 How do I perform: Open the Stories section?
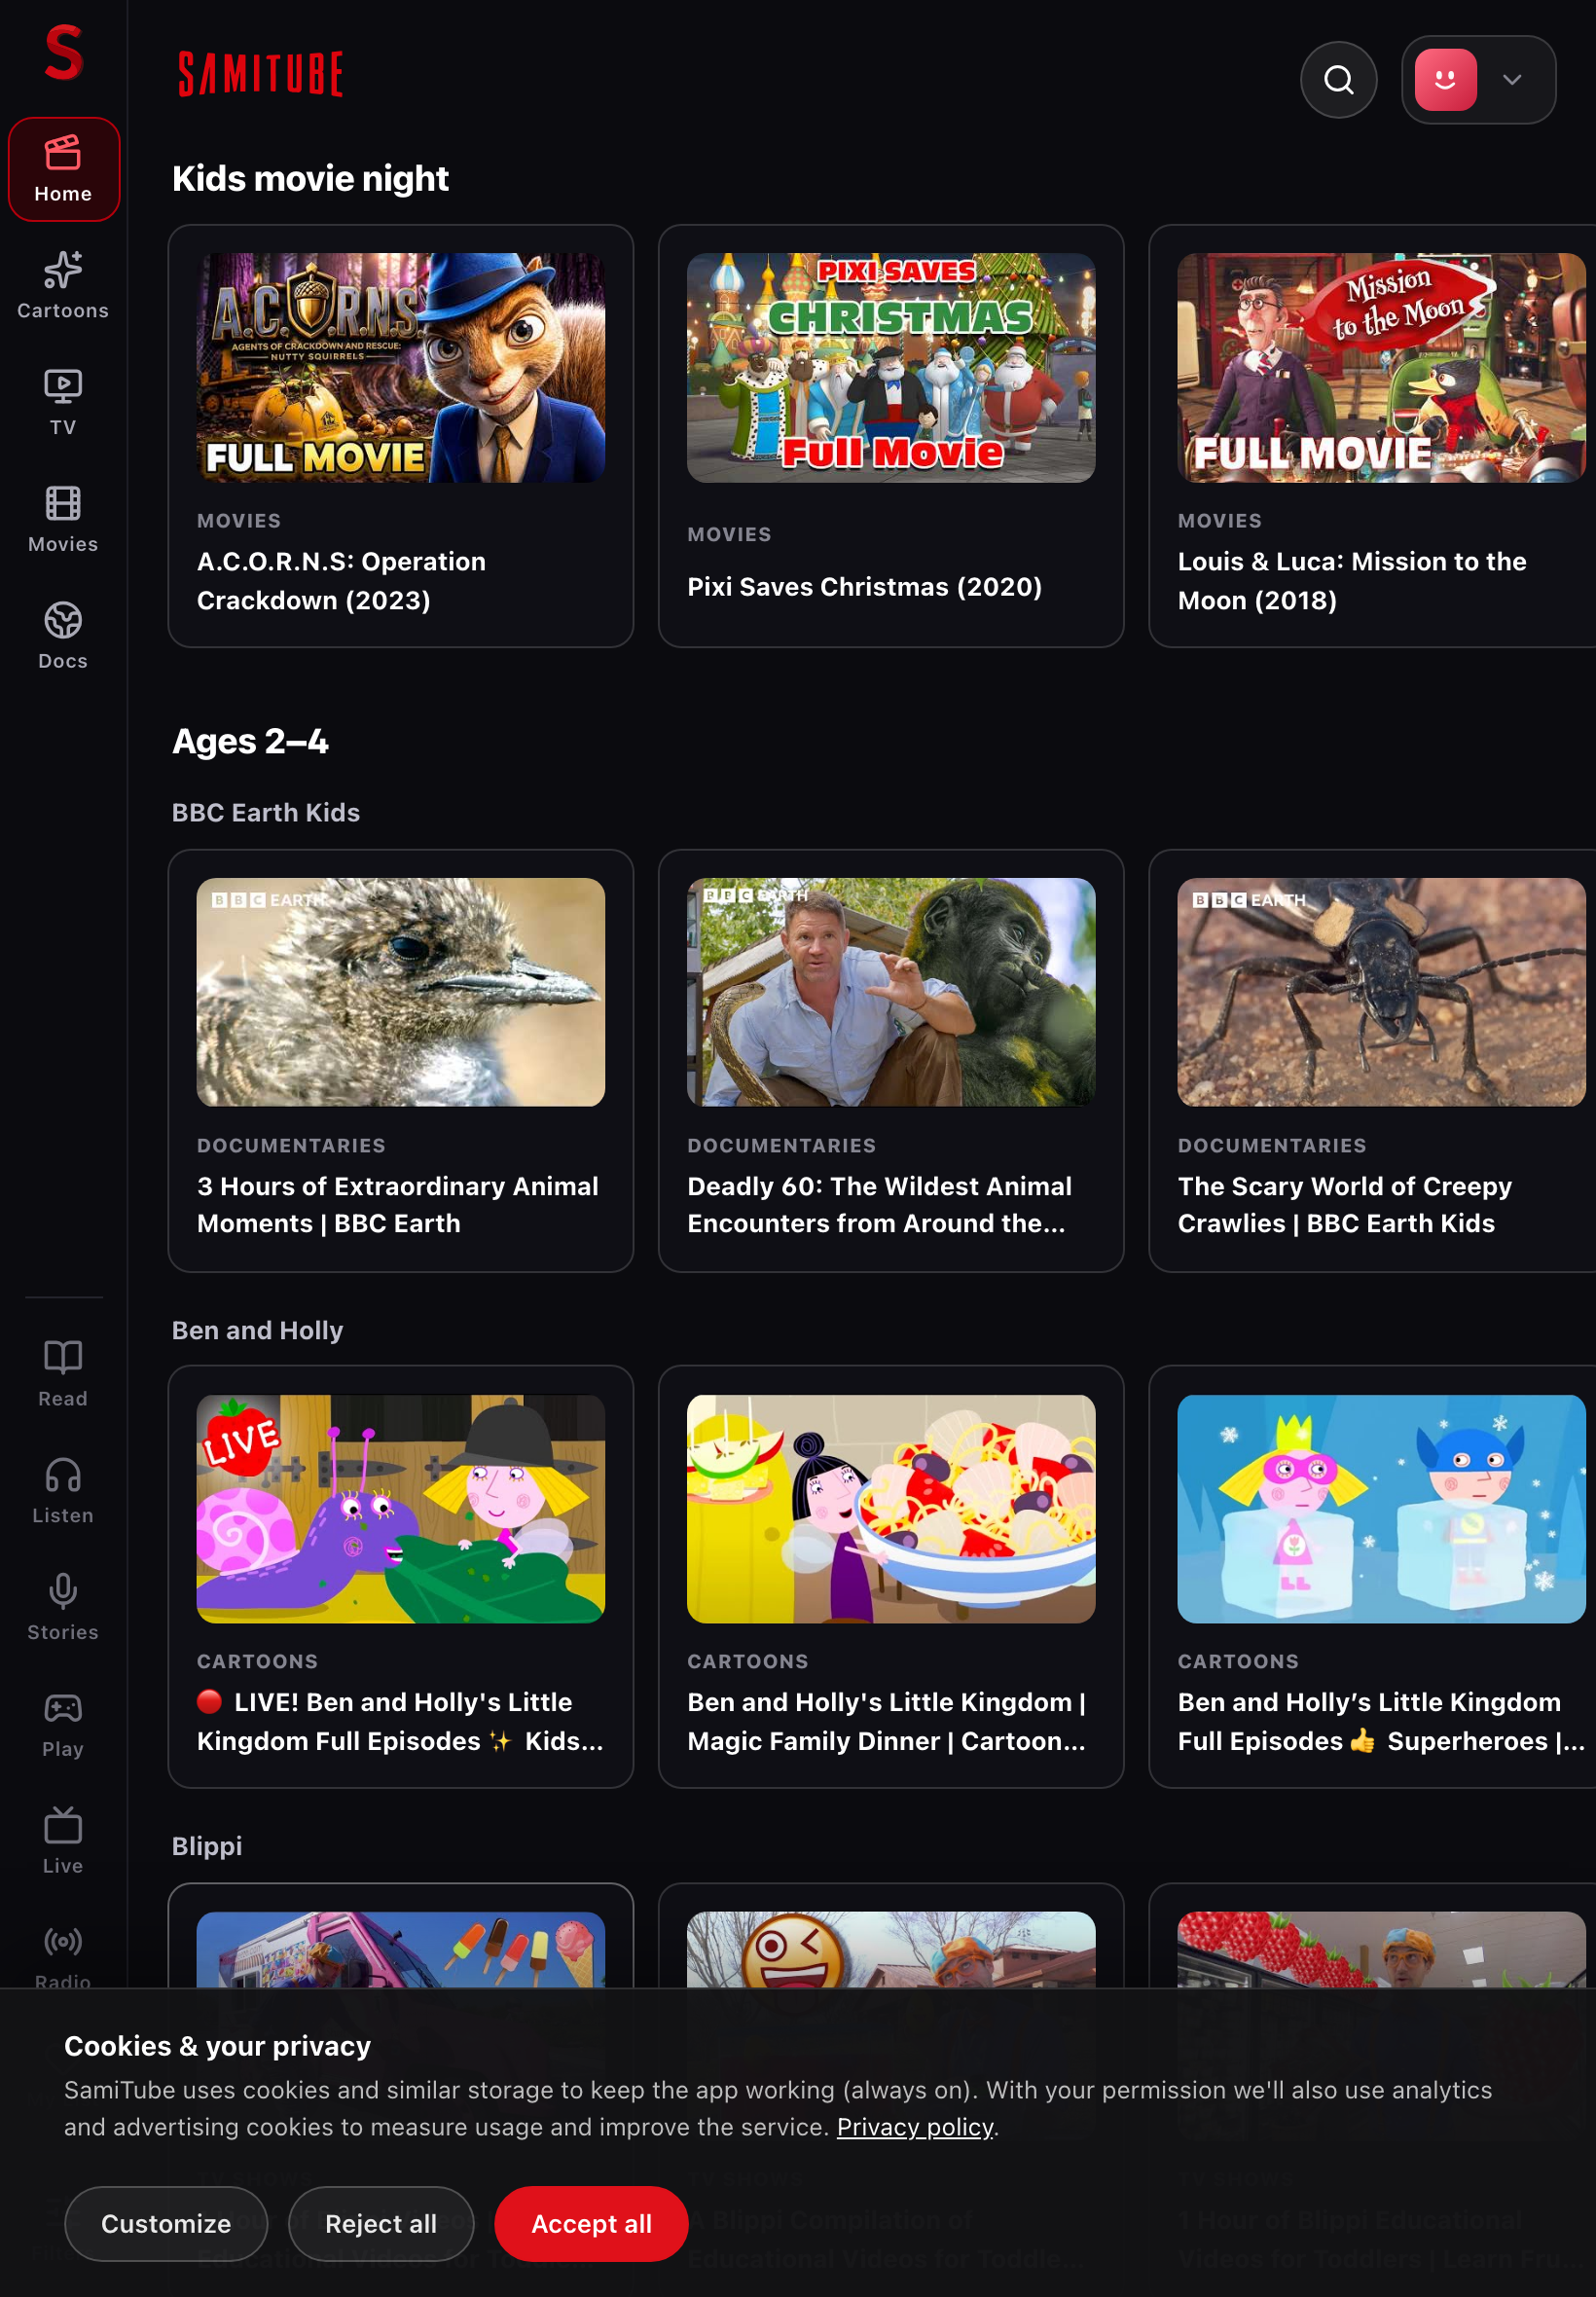pos(63,1607)
